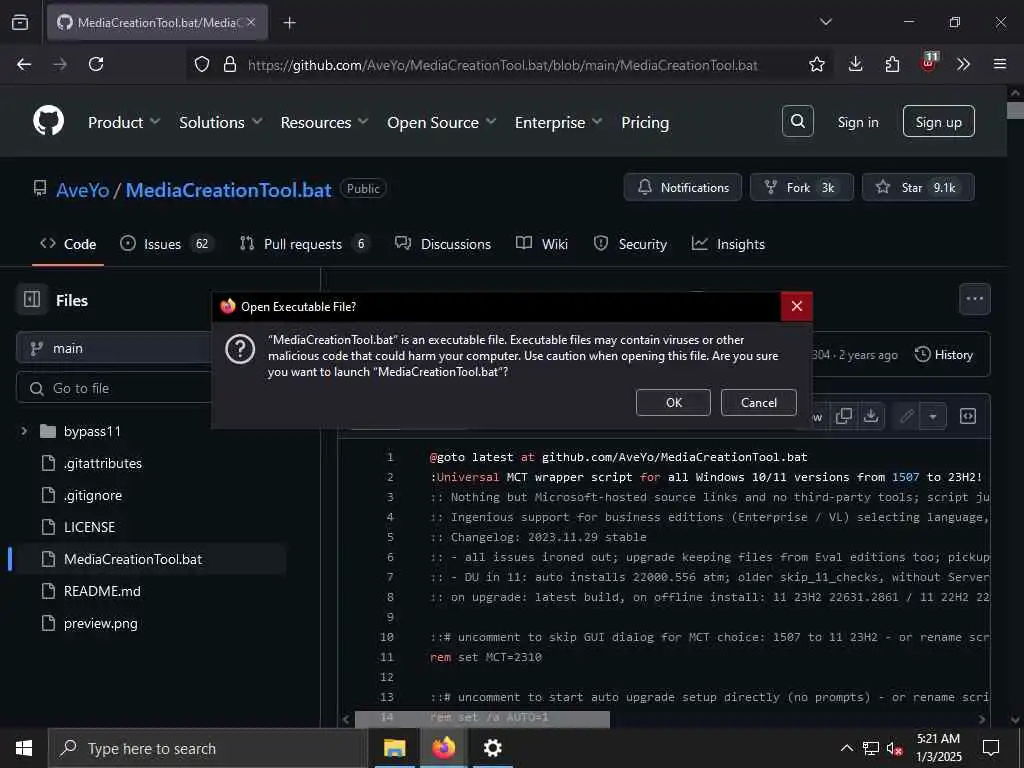
Task: Open the Wiki tab
Action: [x=542, y=244]
